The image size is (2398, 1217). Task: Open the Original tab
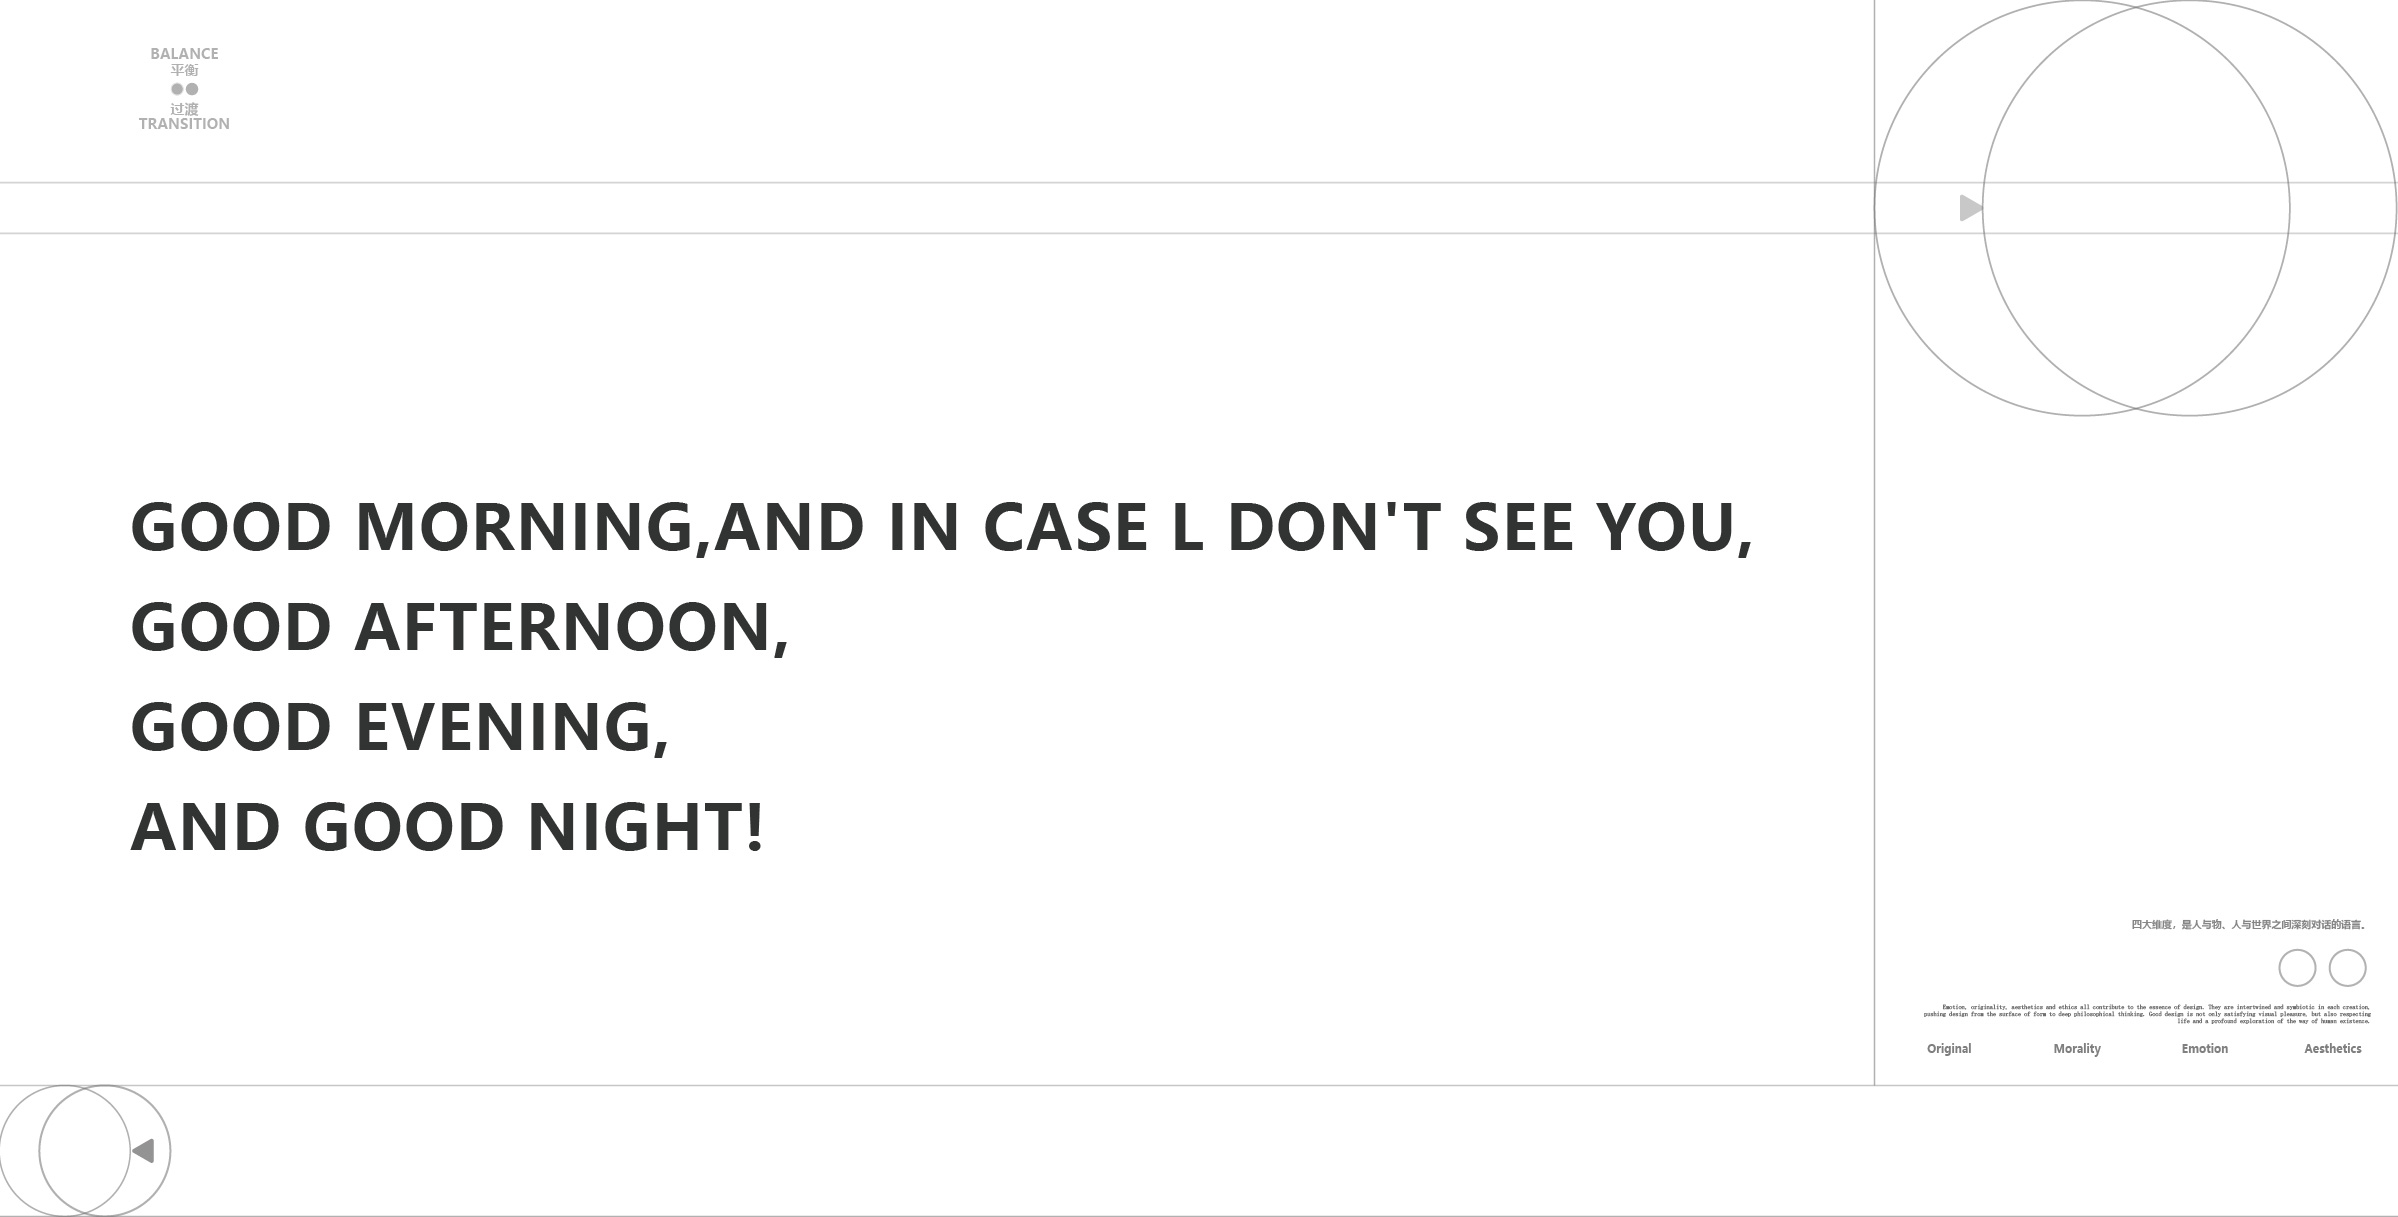(x=1949, y=1049)
